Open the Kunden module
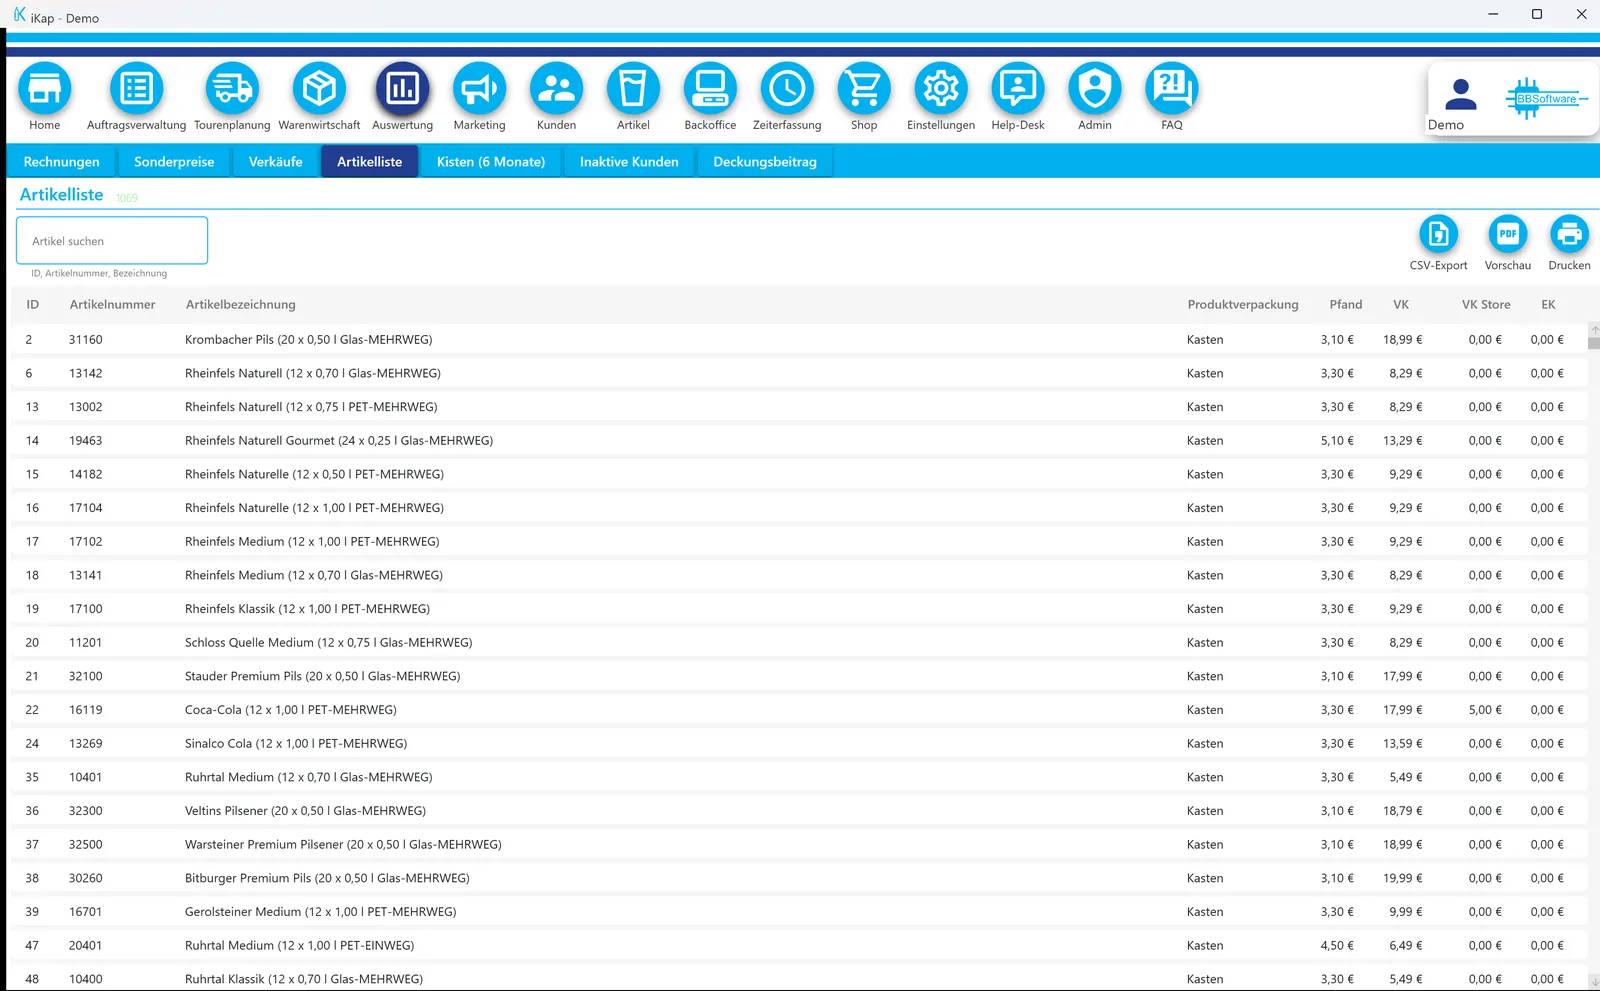Image resolution: width=1600 pixels, height=991 pixels. pyautogui.click(x=556, y=89)
